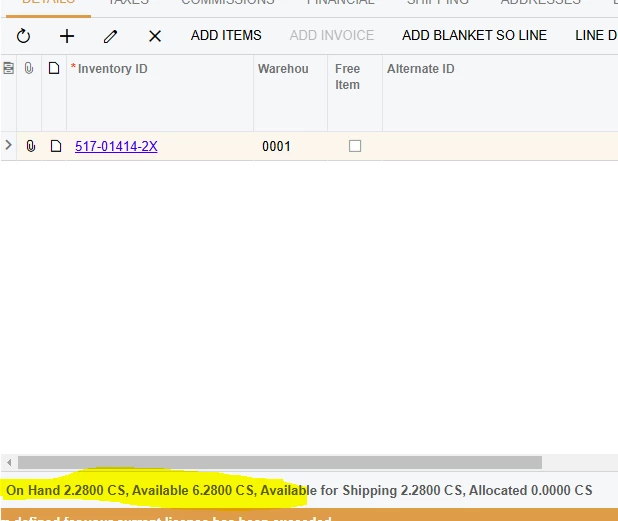Click ADD BLANKET SO LINE button
Screen dimensions: 618x521
pos(474,35)
